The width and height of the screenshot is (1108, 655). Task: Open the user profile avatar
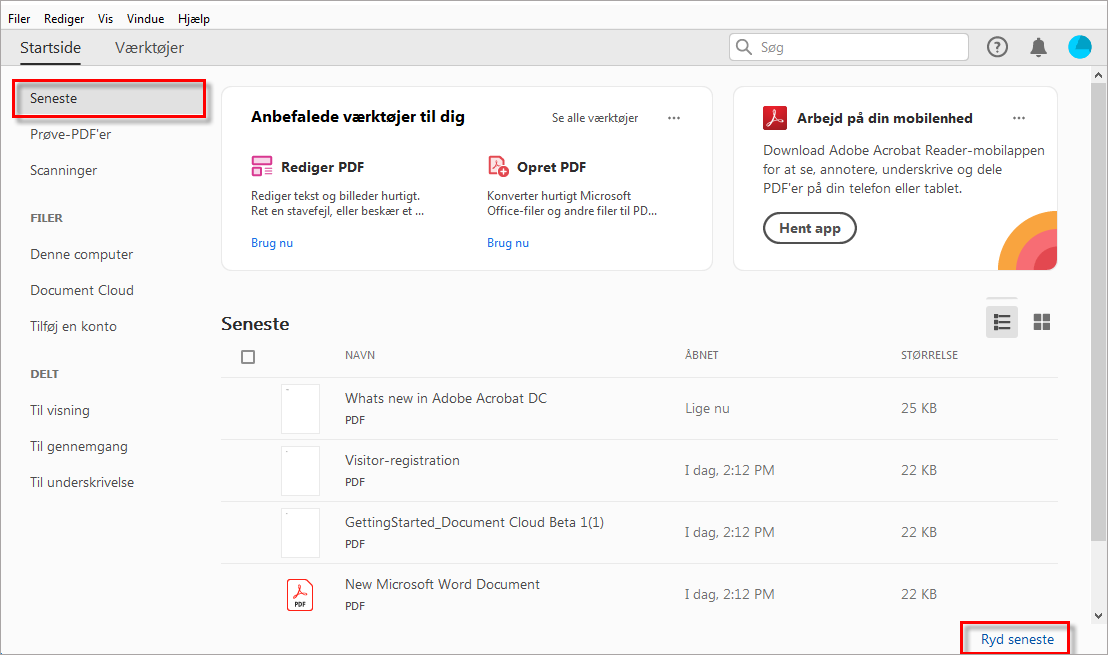[1080, 47]
